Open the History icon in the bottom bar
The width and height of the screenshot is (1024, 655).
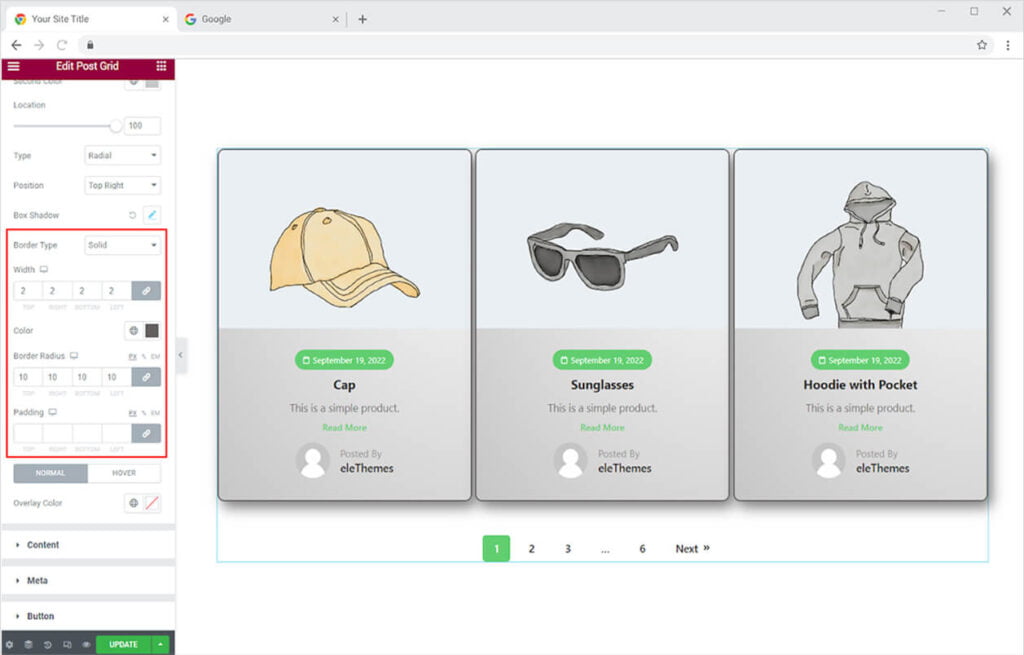[x=48, y=645]
